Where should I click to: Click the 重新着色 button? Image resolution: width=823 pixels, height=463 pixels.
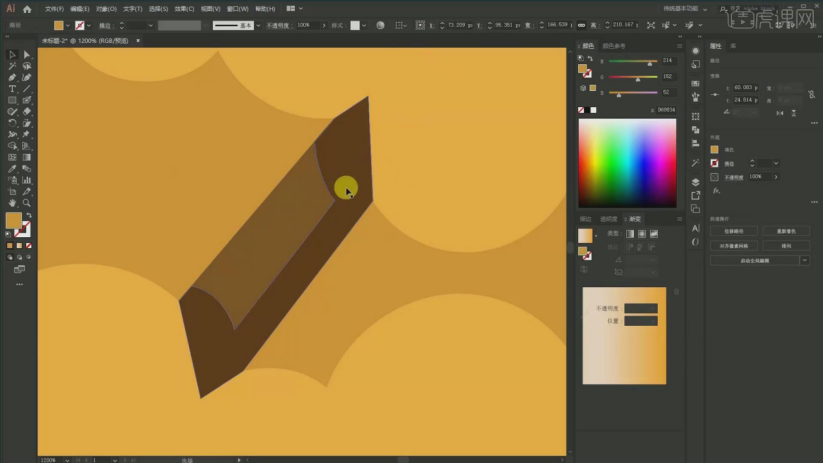coord(786,231)
